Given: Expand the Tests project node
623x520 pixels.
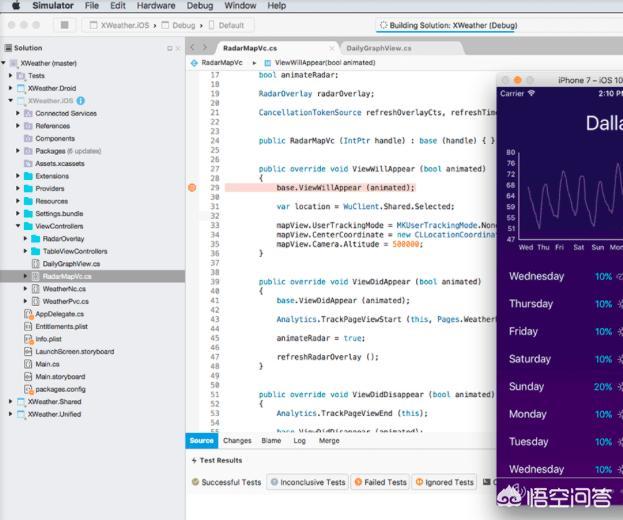Looking at the screenshot, I should pyautogui.click(x=11, y=76).
